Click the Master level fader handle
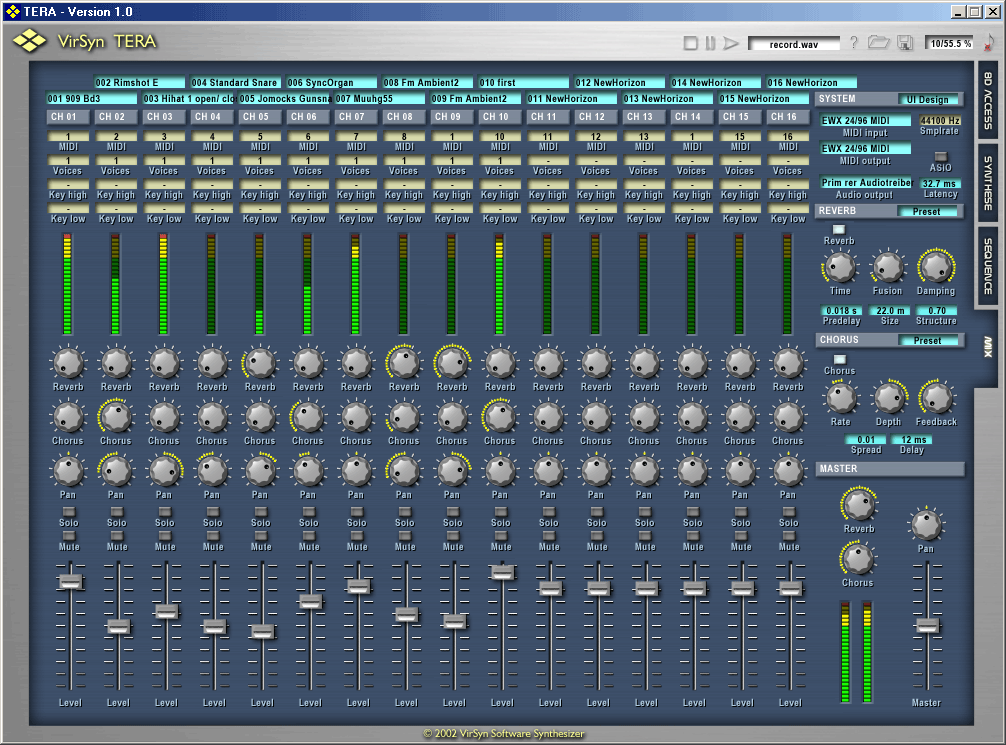1006x745 pixels. tap(926, 625)
